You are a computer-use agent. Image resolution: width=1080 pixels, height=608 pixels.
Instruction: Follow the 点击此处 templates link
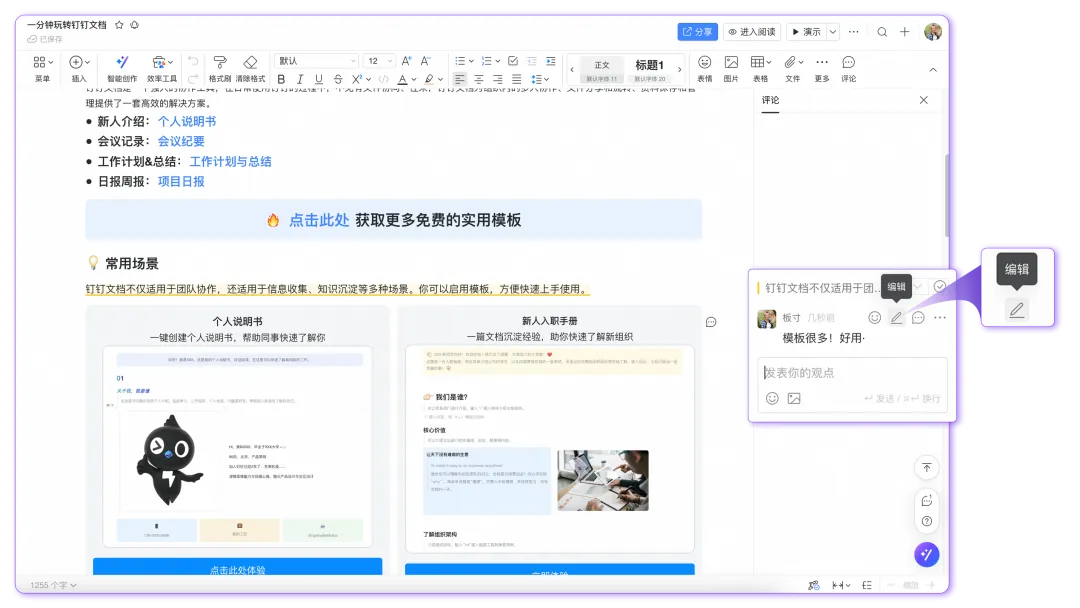pos(319,220)
